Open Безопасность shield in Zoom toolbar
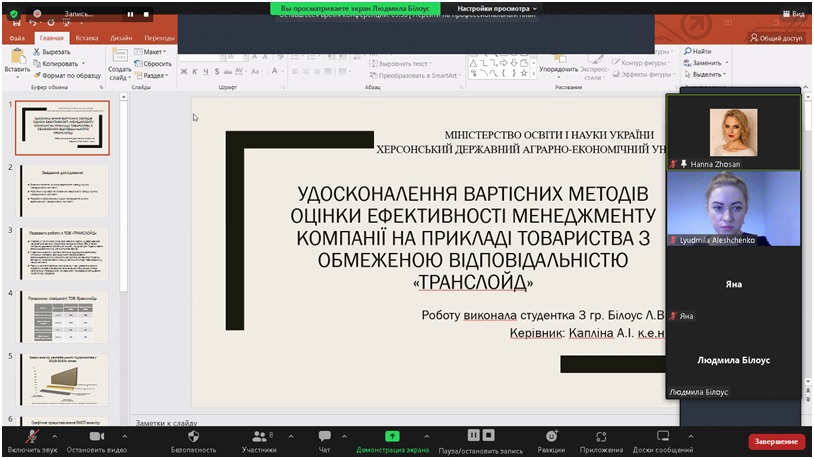814x459 pixels. (x=193, y=441)
